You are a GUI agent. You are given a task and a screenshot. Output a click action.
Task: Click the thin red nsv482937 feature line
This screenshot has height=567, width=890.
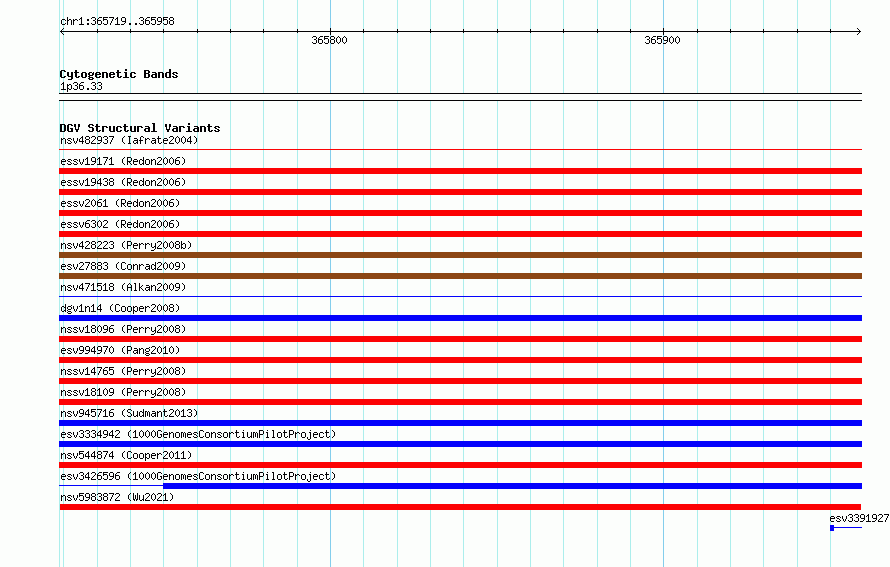460,149
